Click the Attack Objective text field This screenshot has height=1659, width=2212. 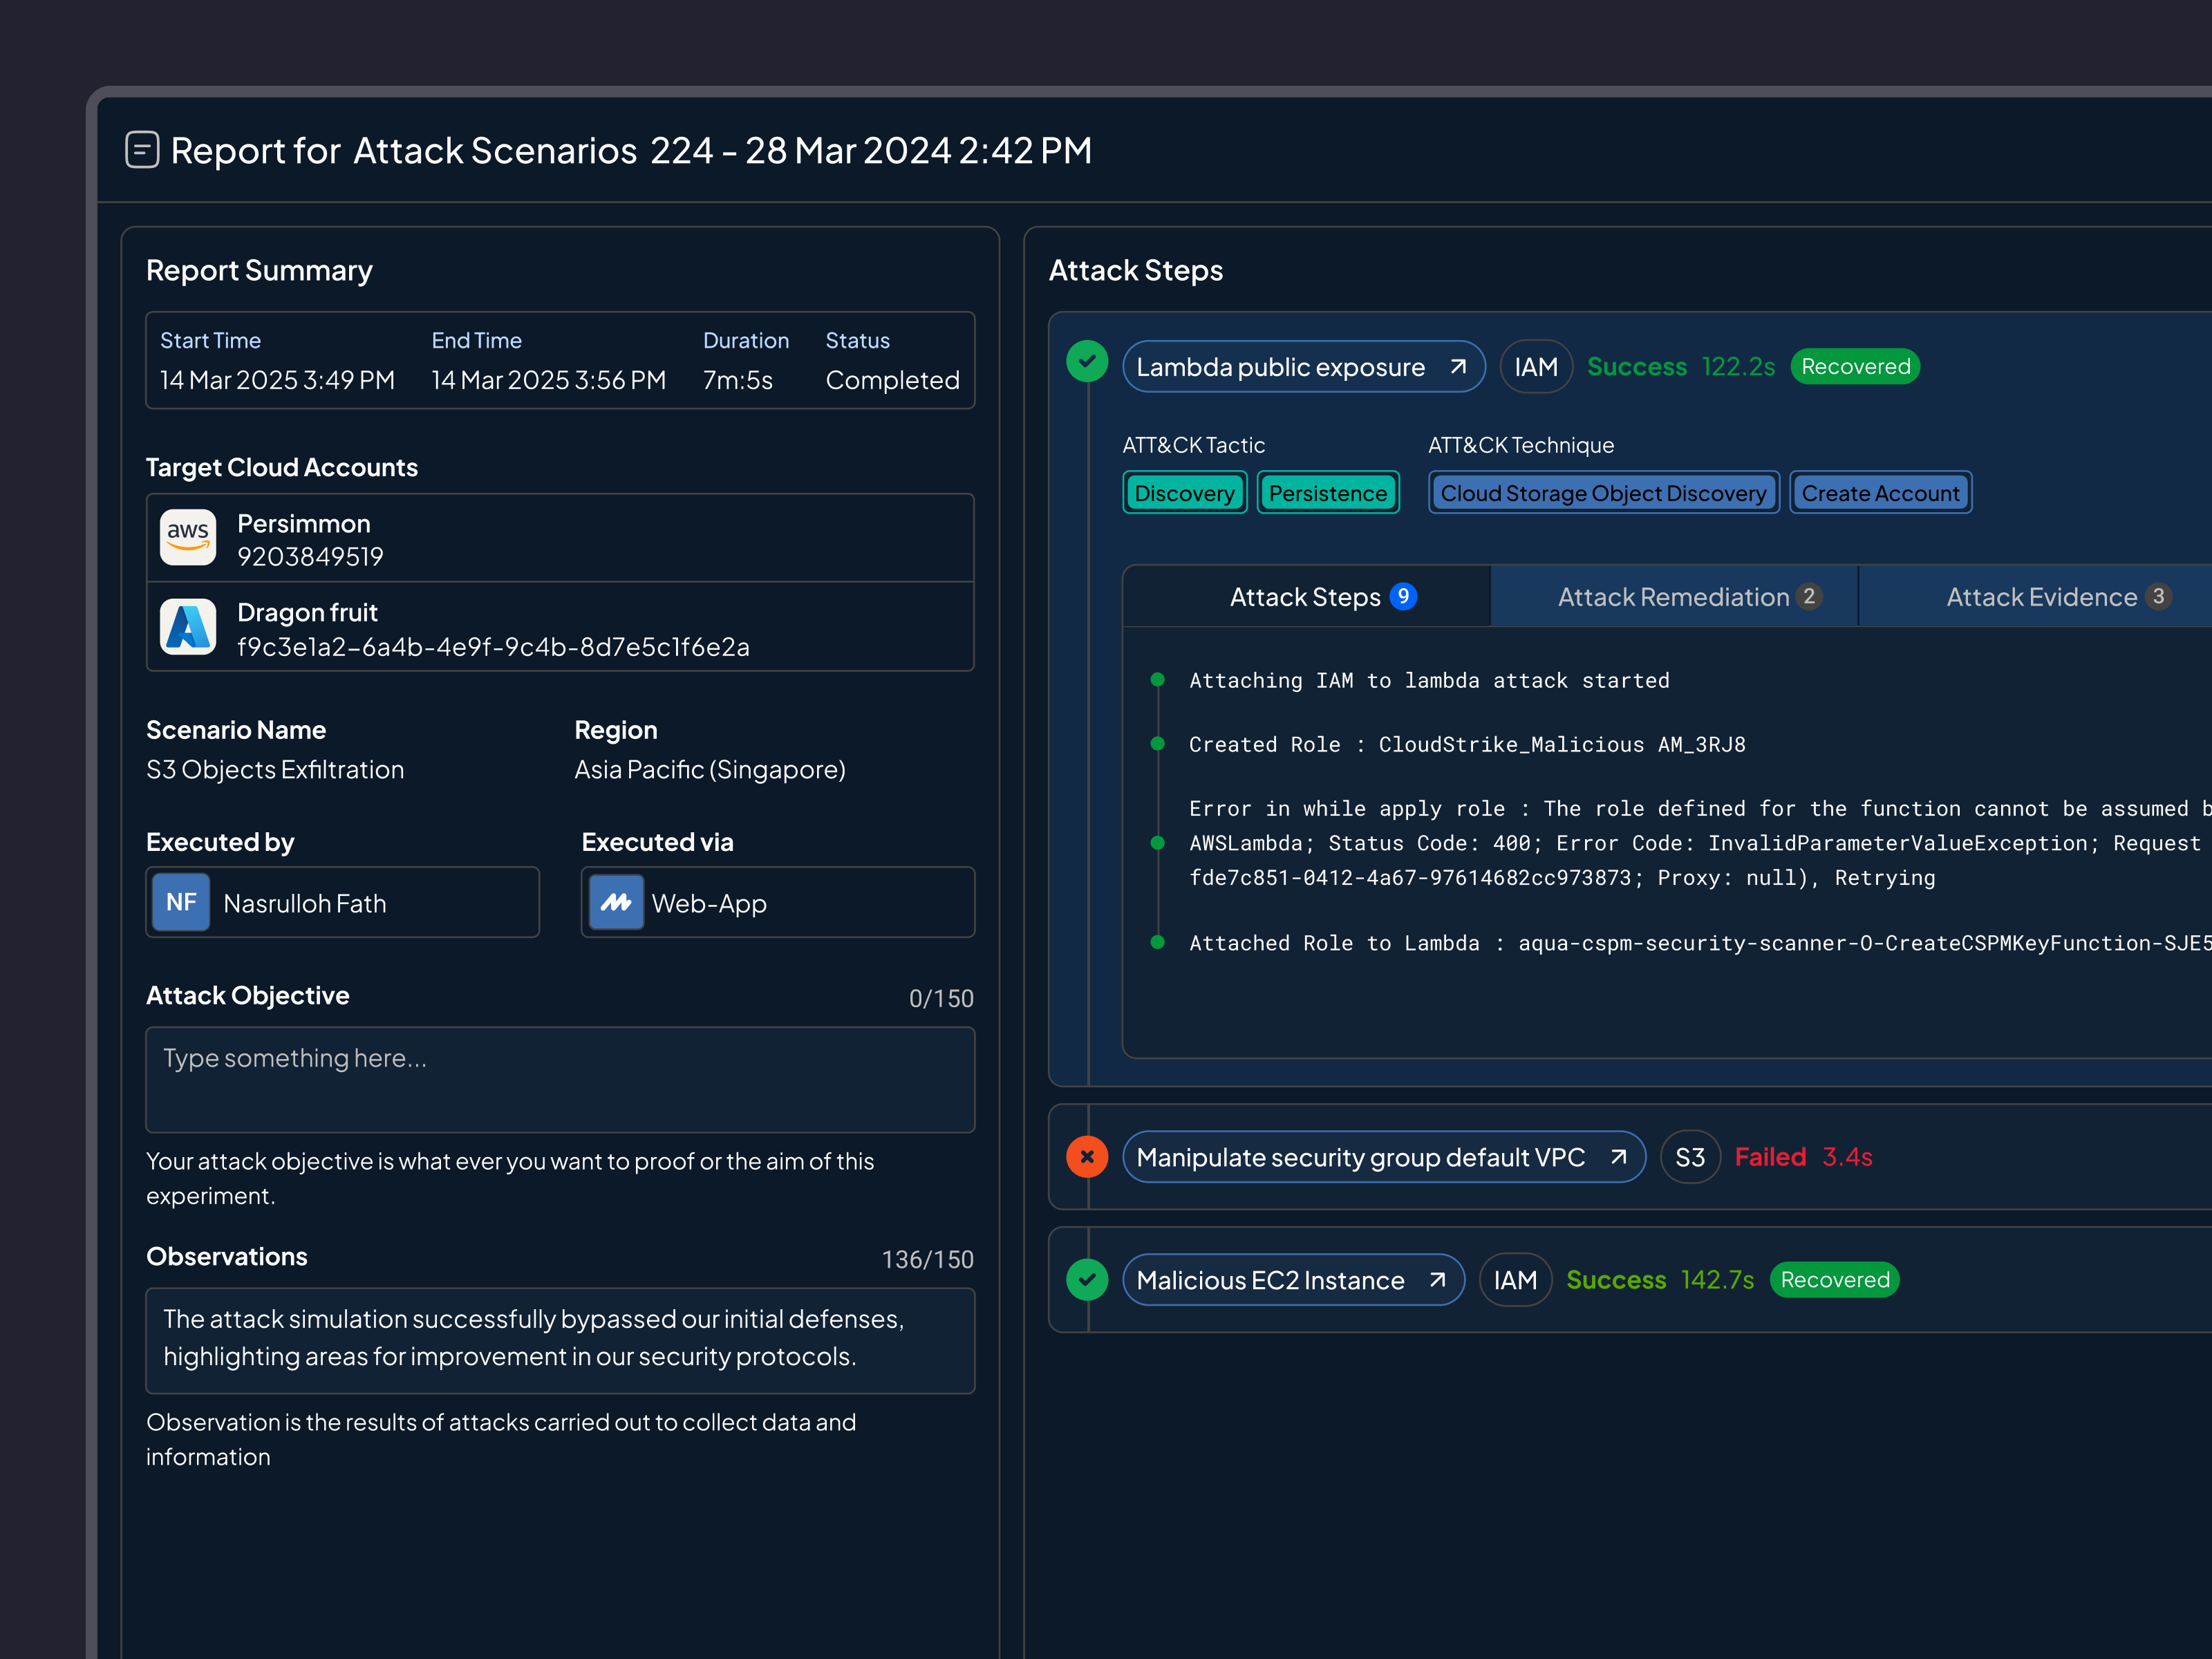pos(560,1080)
